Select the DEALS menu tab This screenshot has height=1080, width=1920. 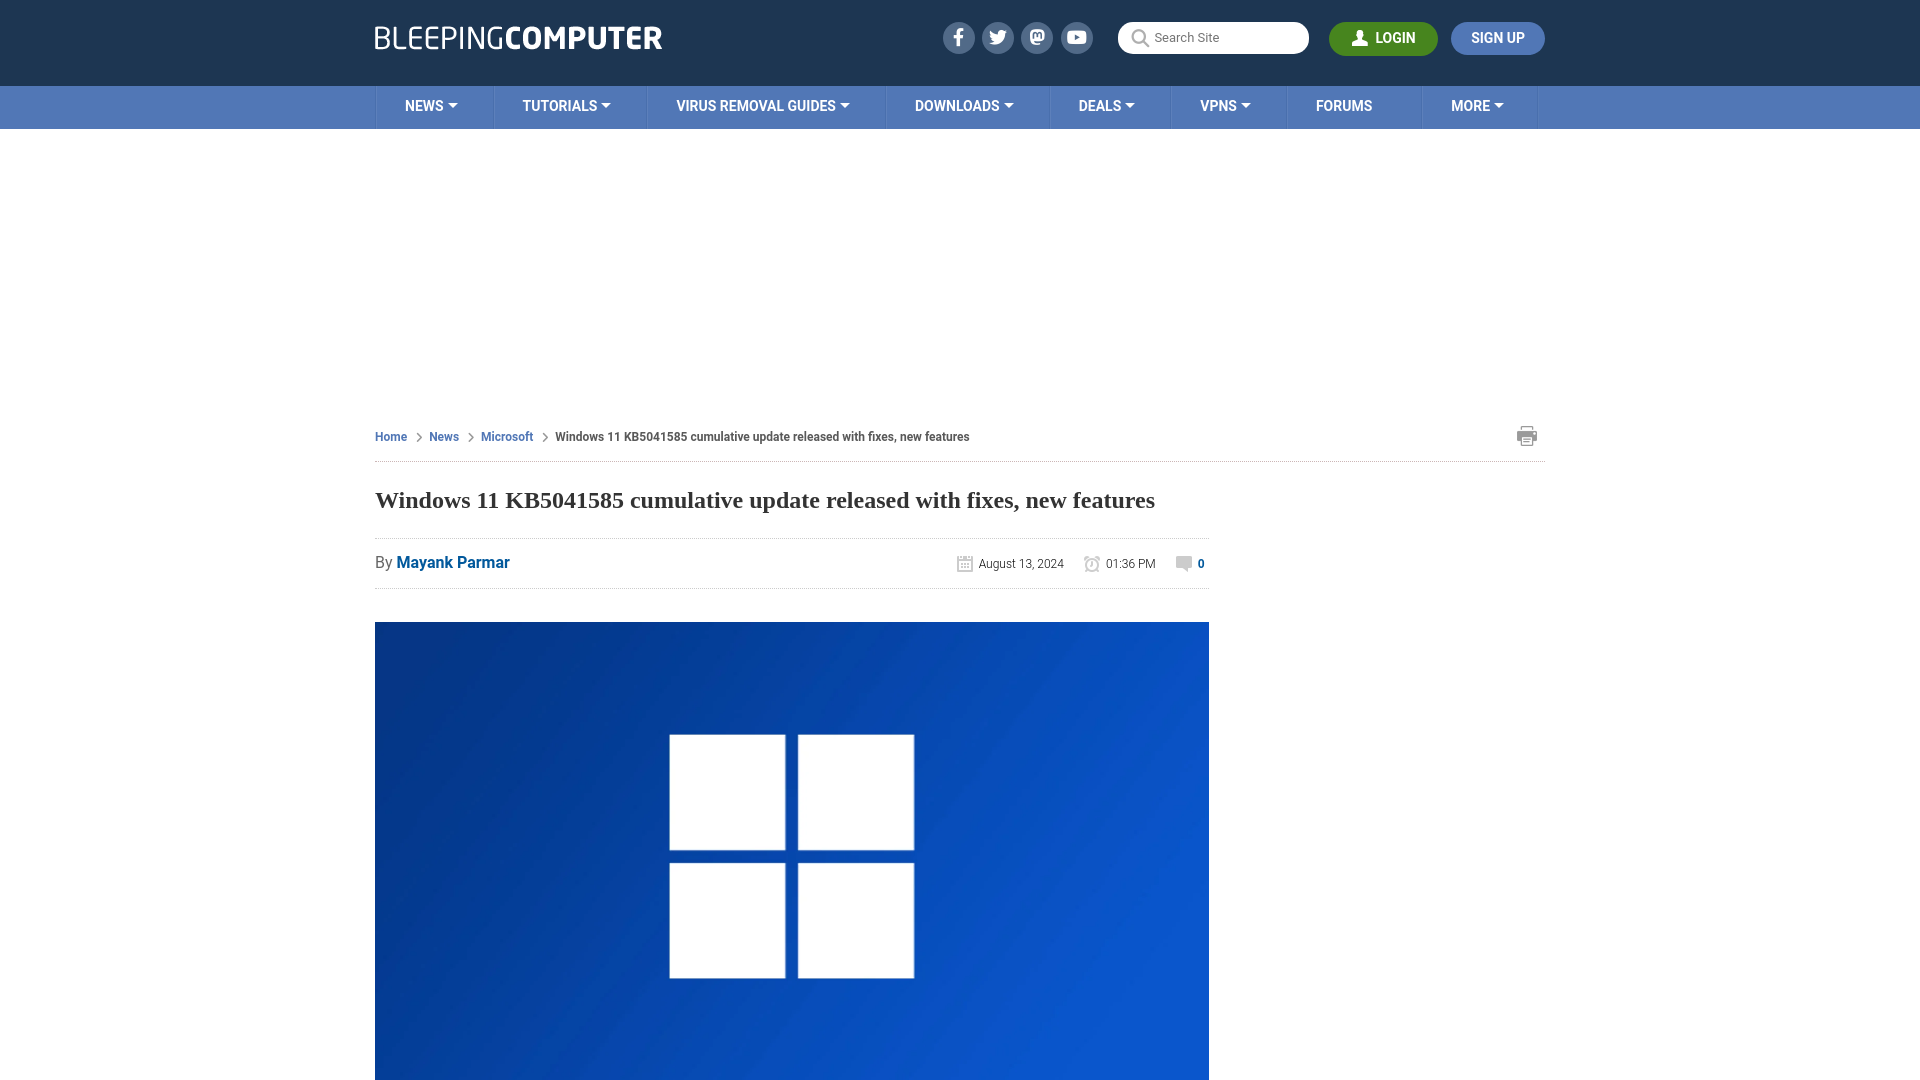click(1105, 105)
